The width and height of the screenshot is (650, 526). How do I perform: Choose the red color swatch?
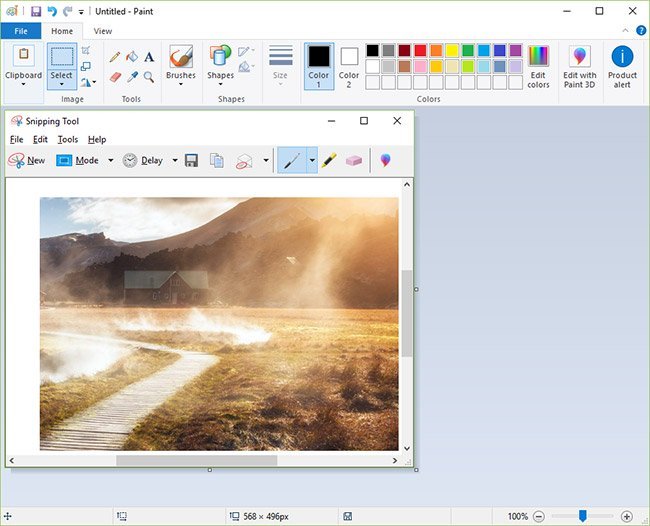(420, 50)
